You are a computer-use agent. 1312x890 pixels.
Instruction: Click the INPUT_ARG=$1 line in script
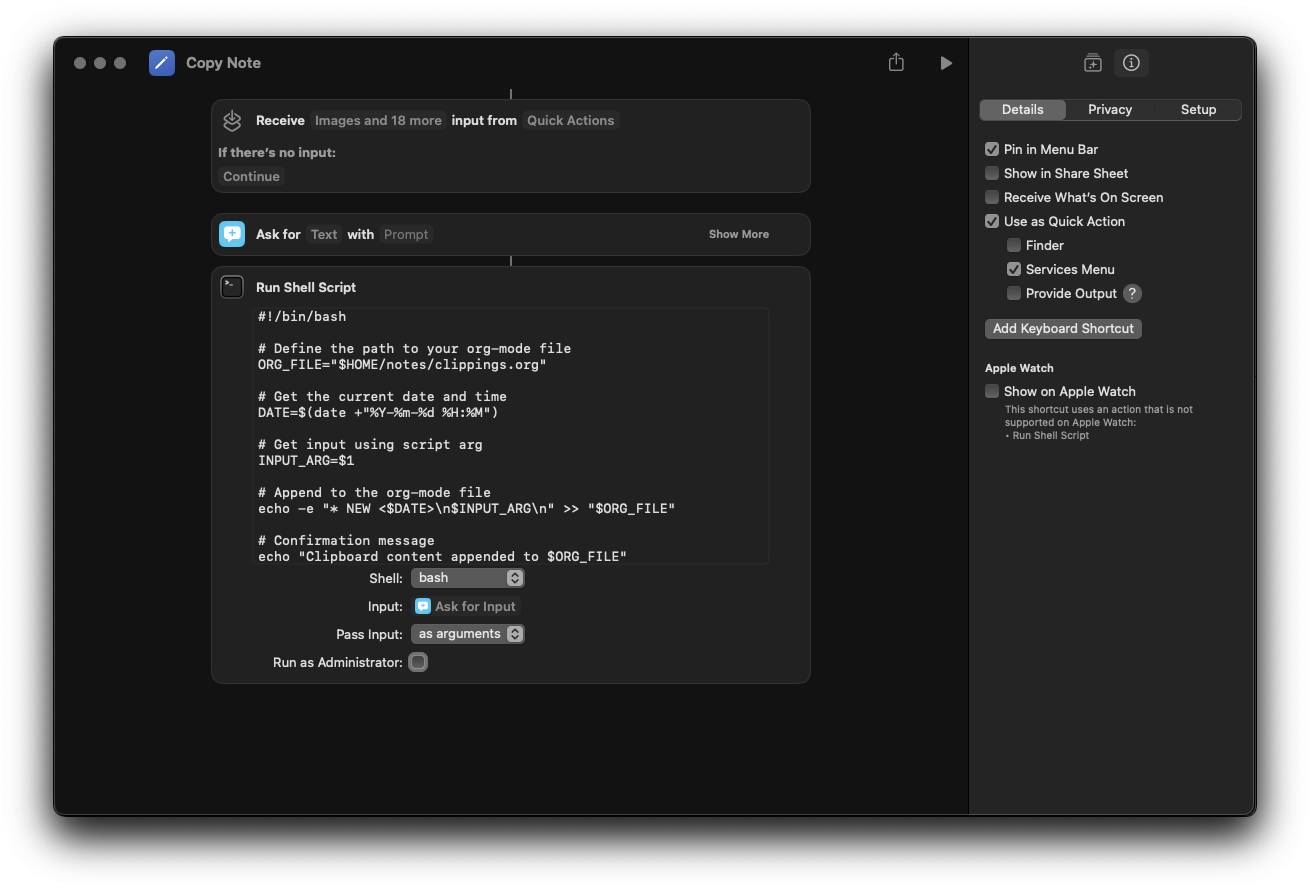[x=306, y=461]
